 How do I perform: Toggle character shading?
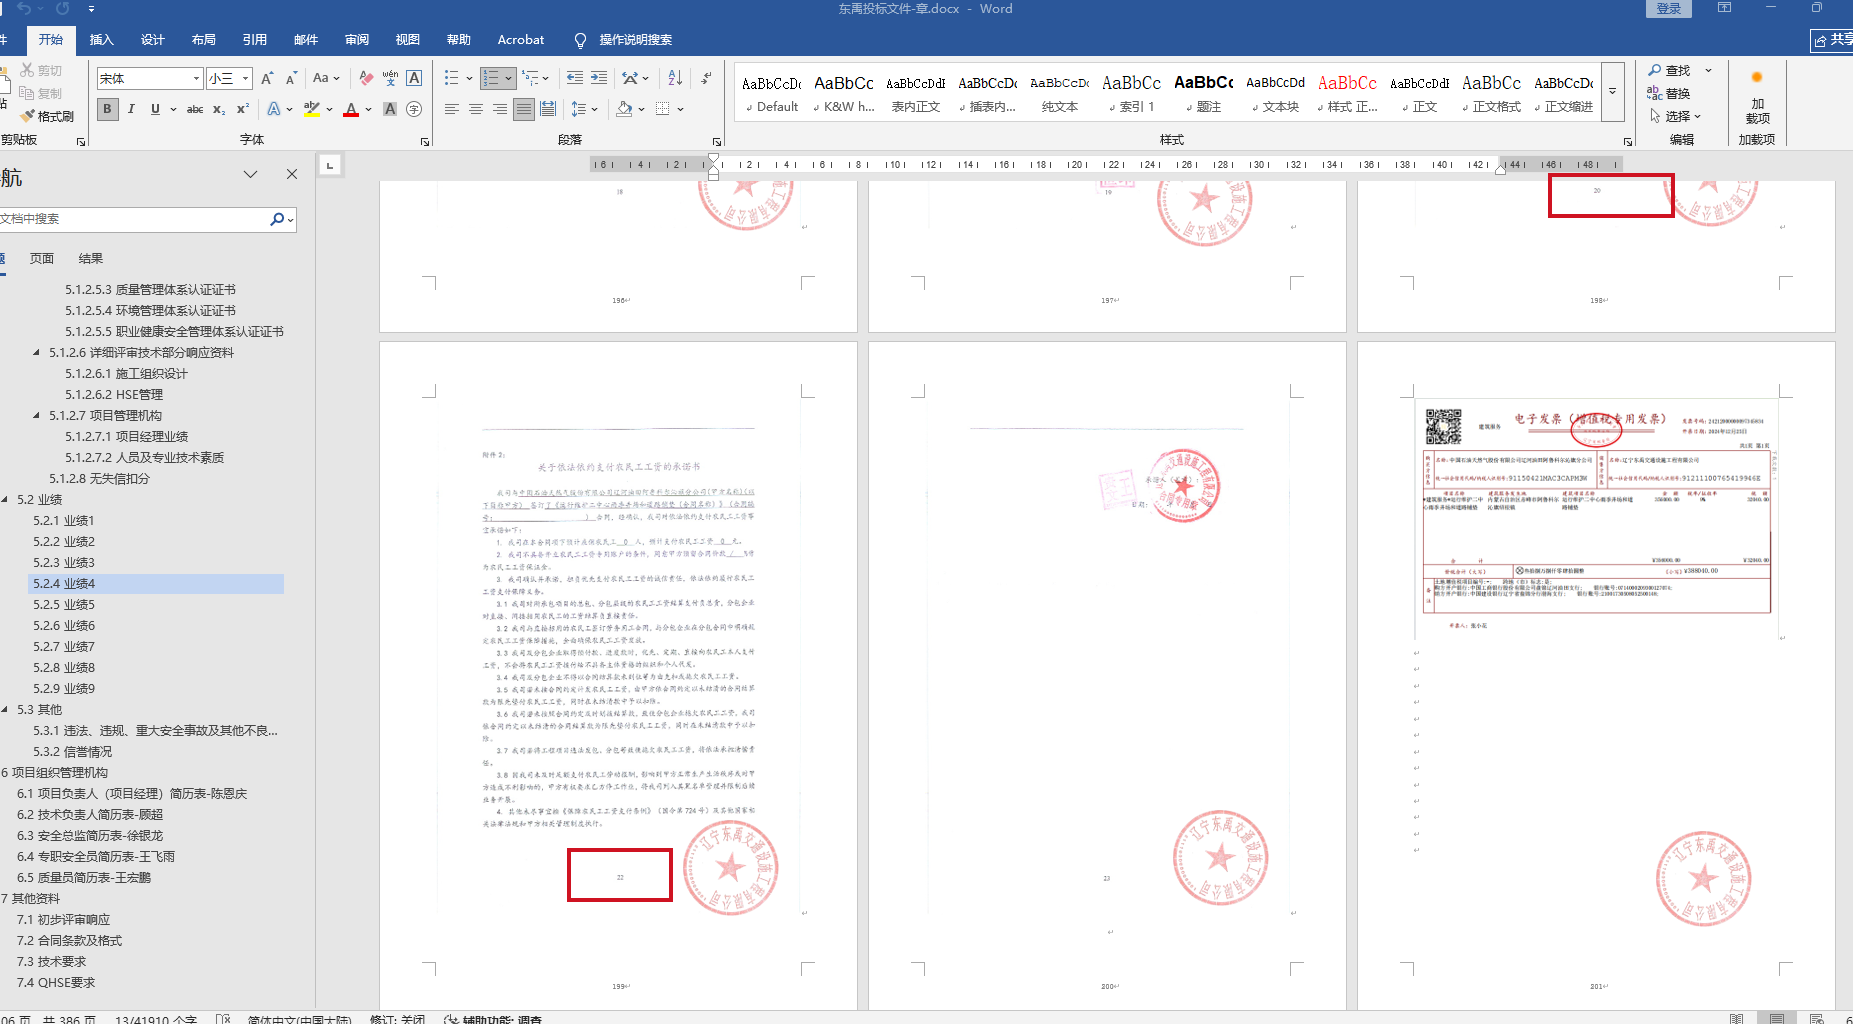click(390, 109)
